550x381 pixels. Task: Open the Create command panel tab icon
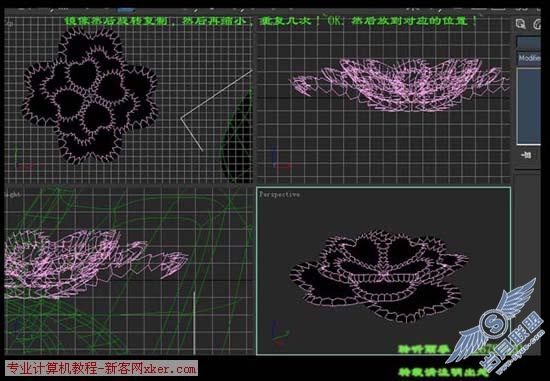click(521, 24)
